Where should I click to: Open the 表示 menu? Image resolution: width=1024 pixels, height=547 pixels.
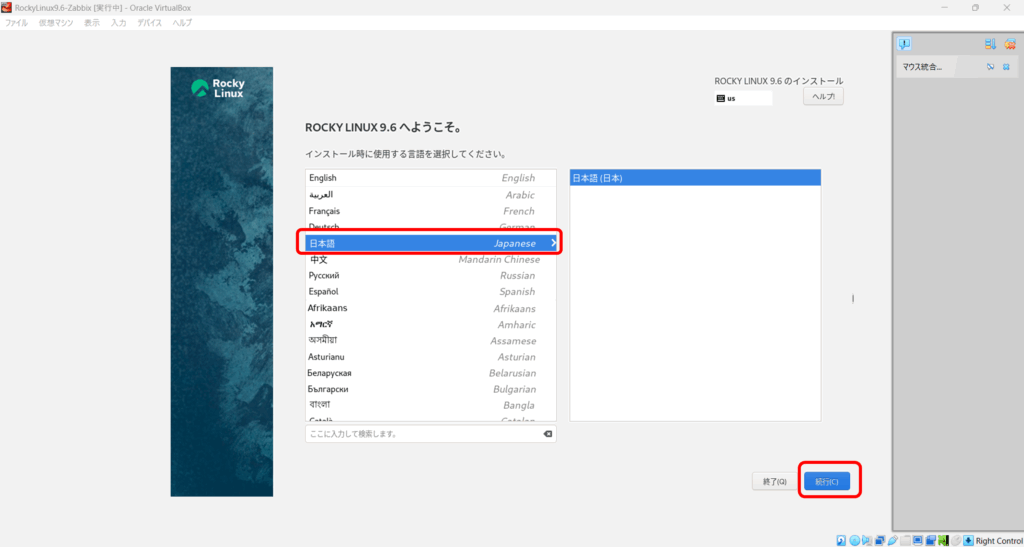(91, 23)
